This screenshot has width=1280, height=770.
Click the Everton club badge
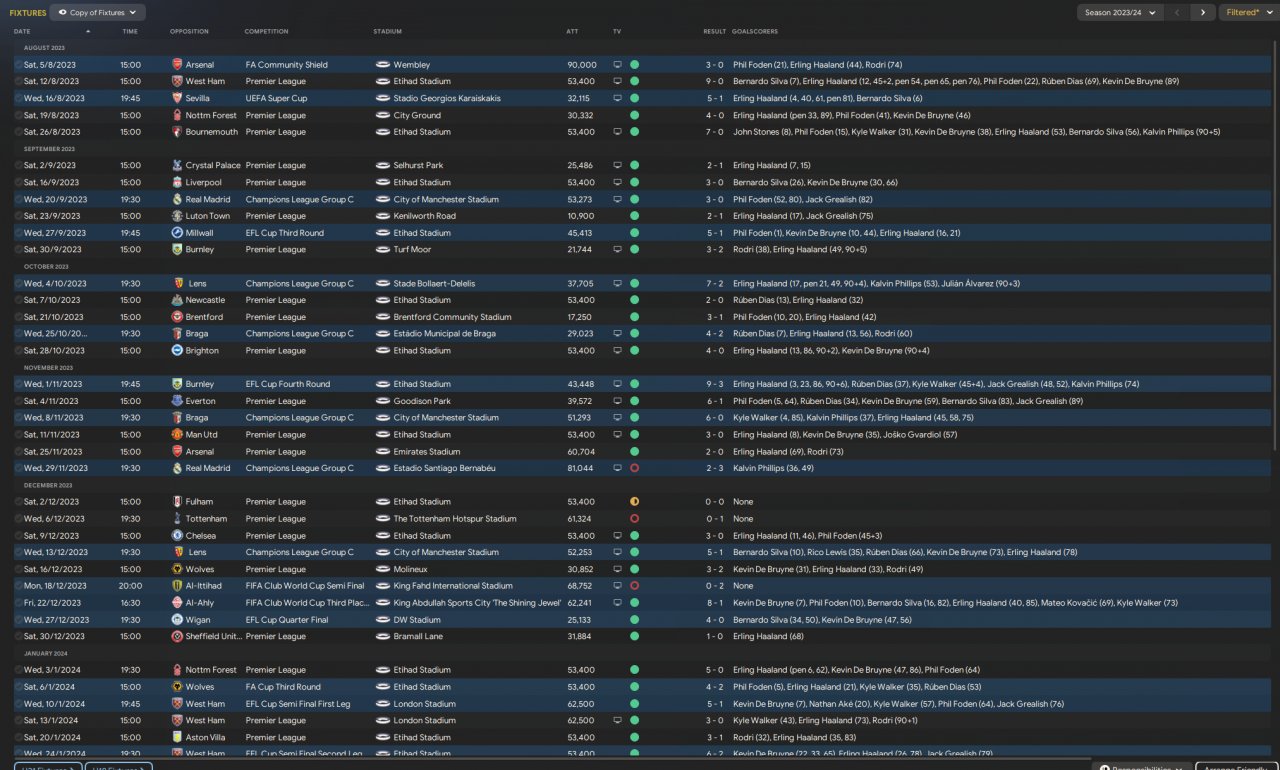click(x=177, y=401)
